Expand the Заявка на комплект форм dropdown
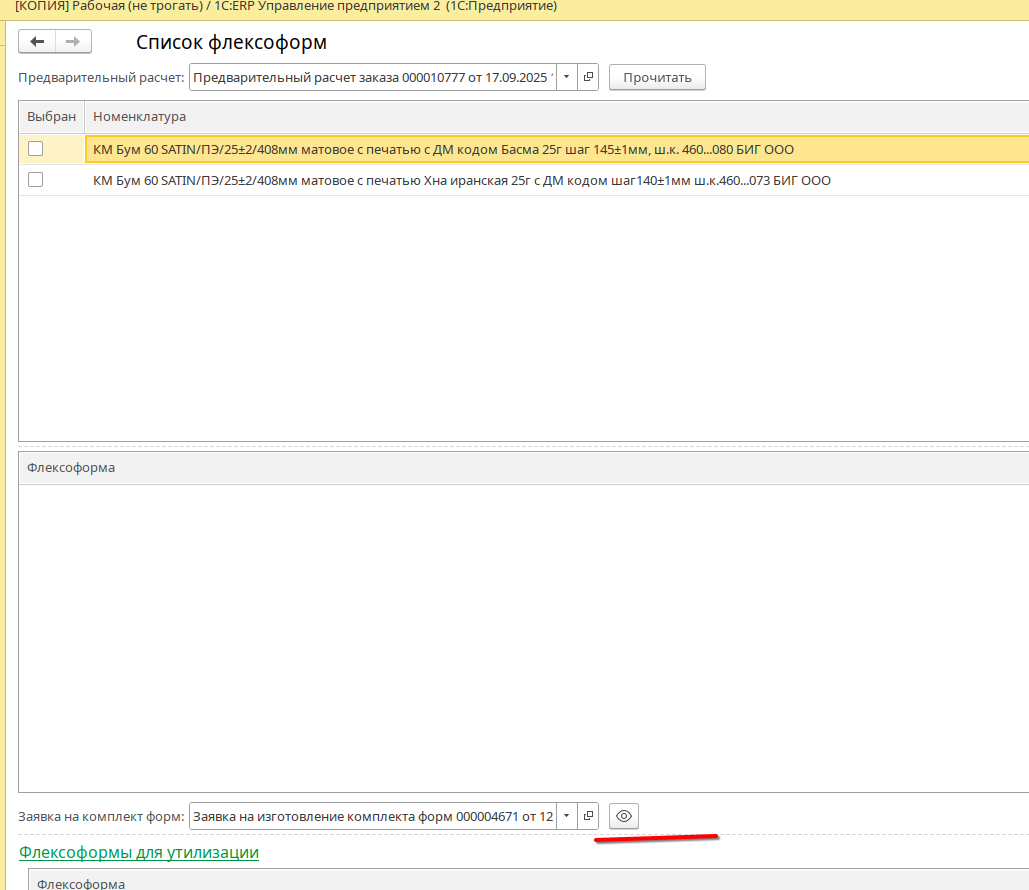The height and width of the screenshot is (890, 1029). (566, 816)
